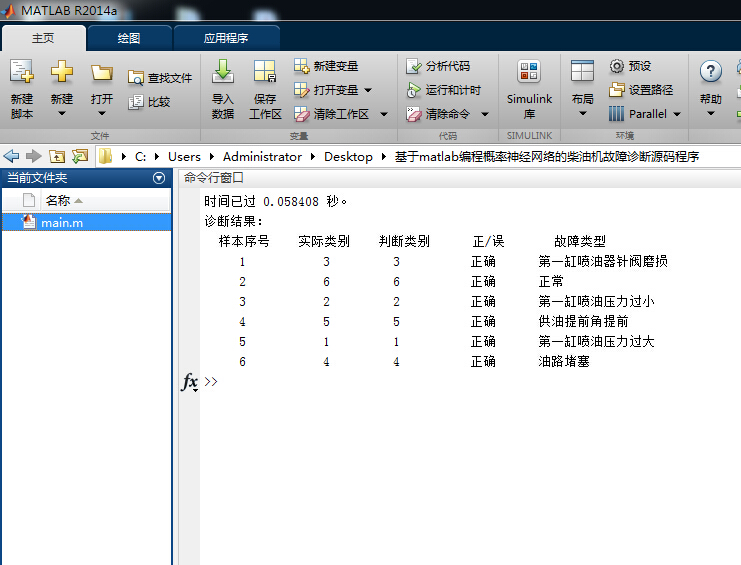Click Analyze Code (分析代码)

tap(438, 66)
